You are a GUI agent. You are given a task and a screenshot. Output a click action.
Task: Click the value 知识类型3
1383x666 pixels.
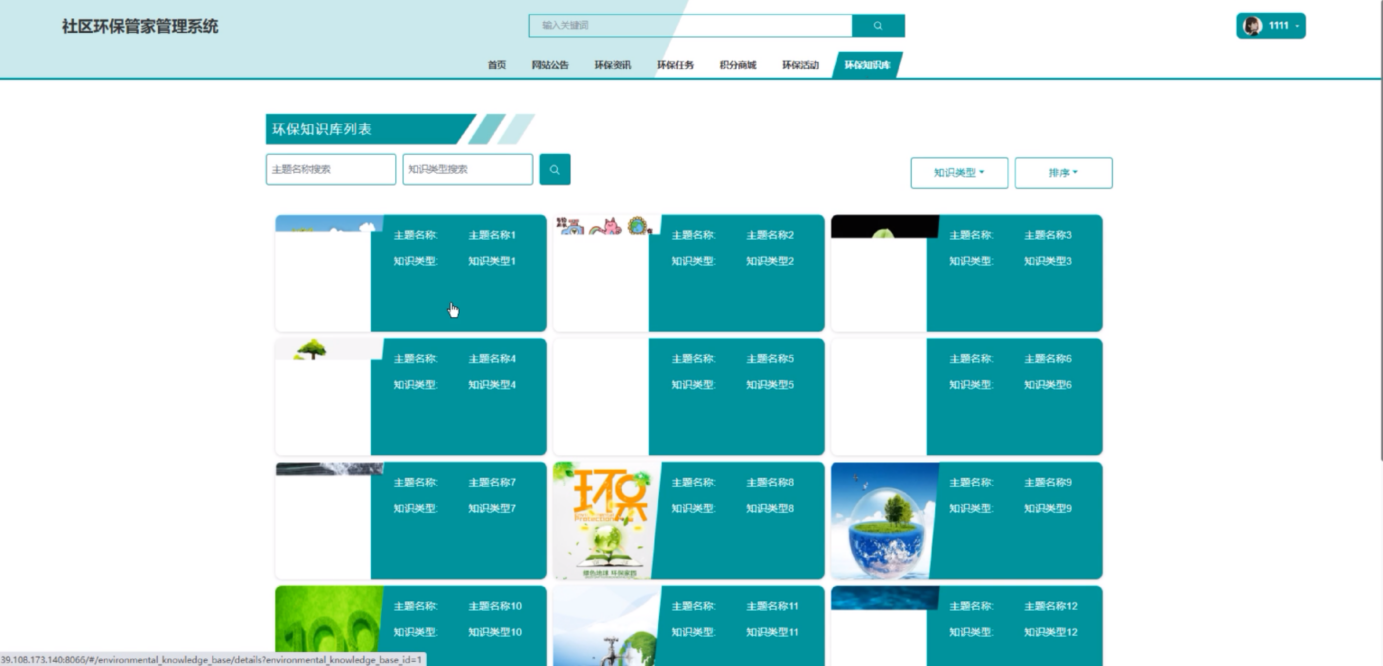(x=1048, y=262)
